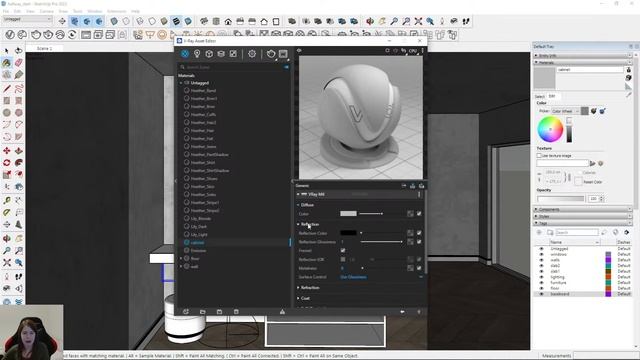Click Reset Color button
Viewport: 640px width, 360px height.
(579, 182)
